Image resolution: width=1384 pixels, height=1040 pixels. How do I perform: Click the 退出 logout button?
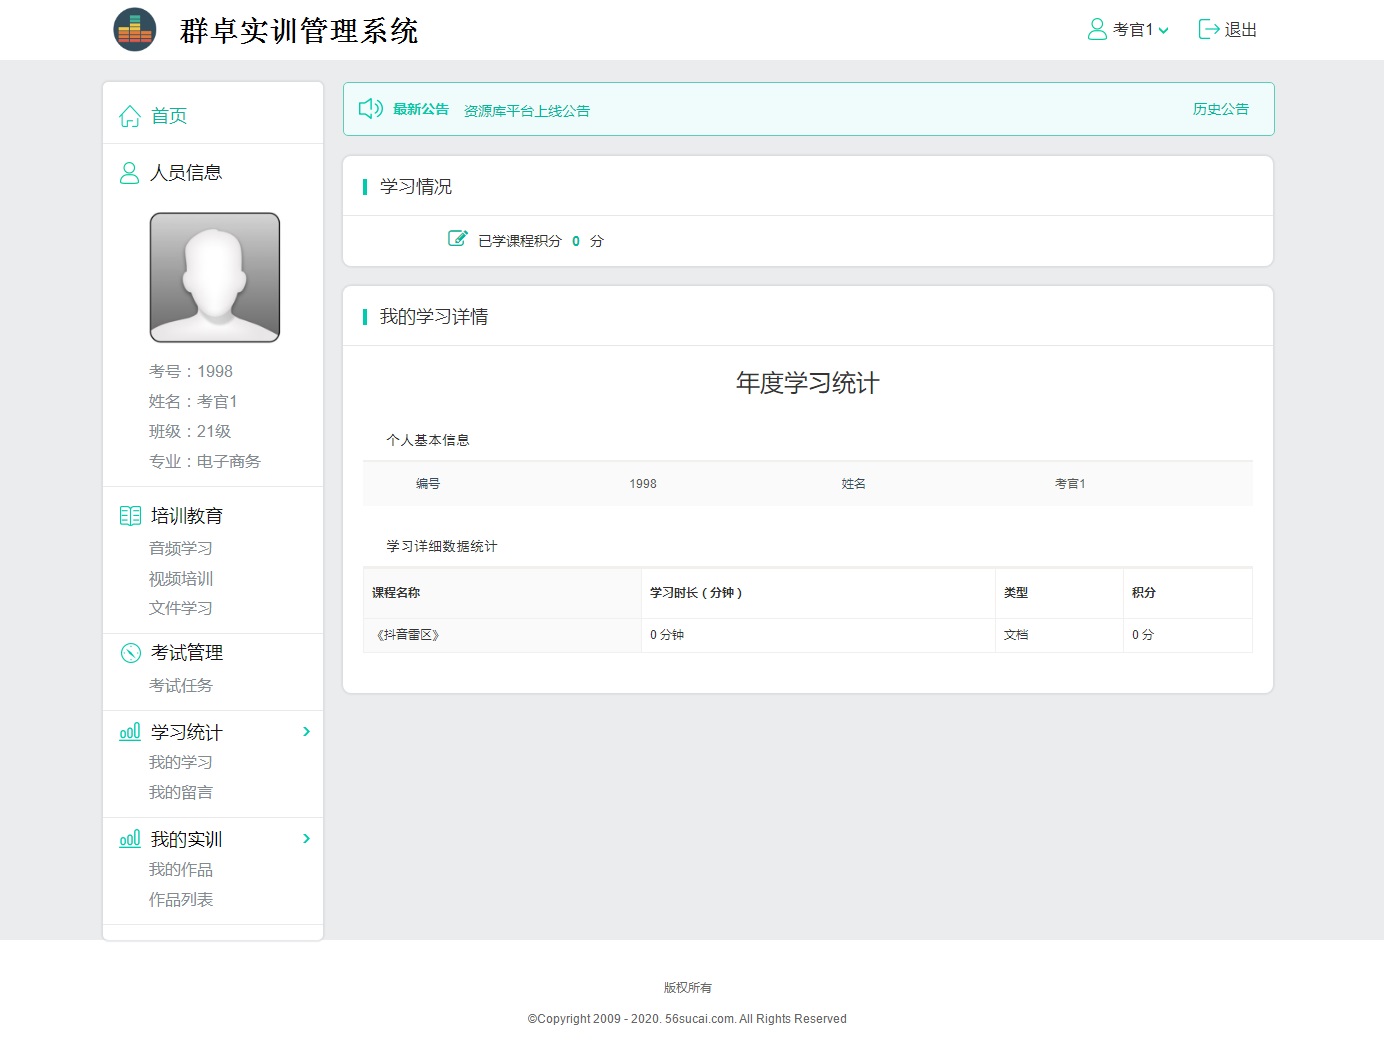click(1228, 30)
